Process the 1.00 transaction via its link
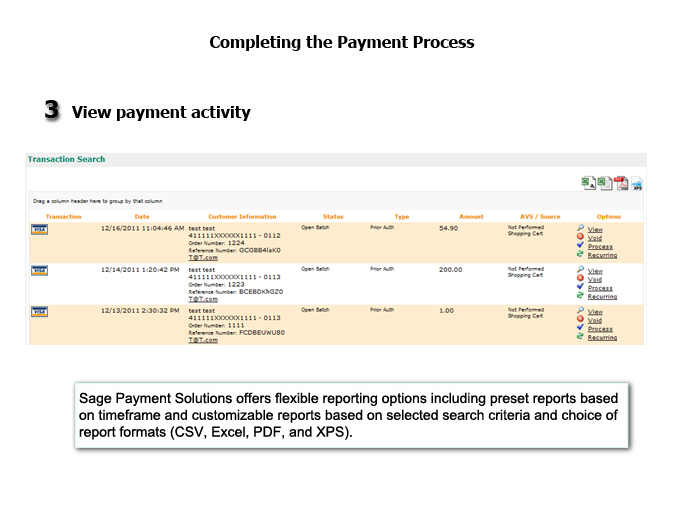 coord(600,329)
